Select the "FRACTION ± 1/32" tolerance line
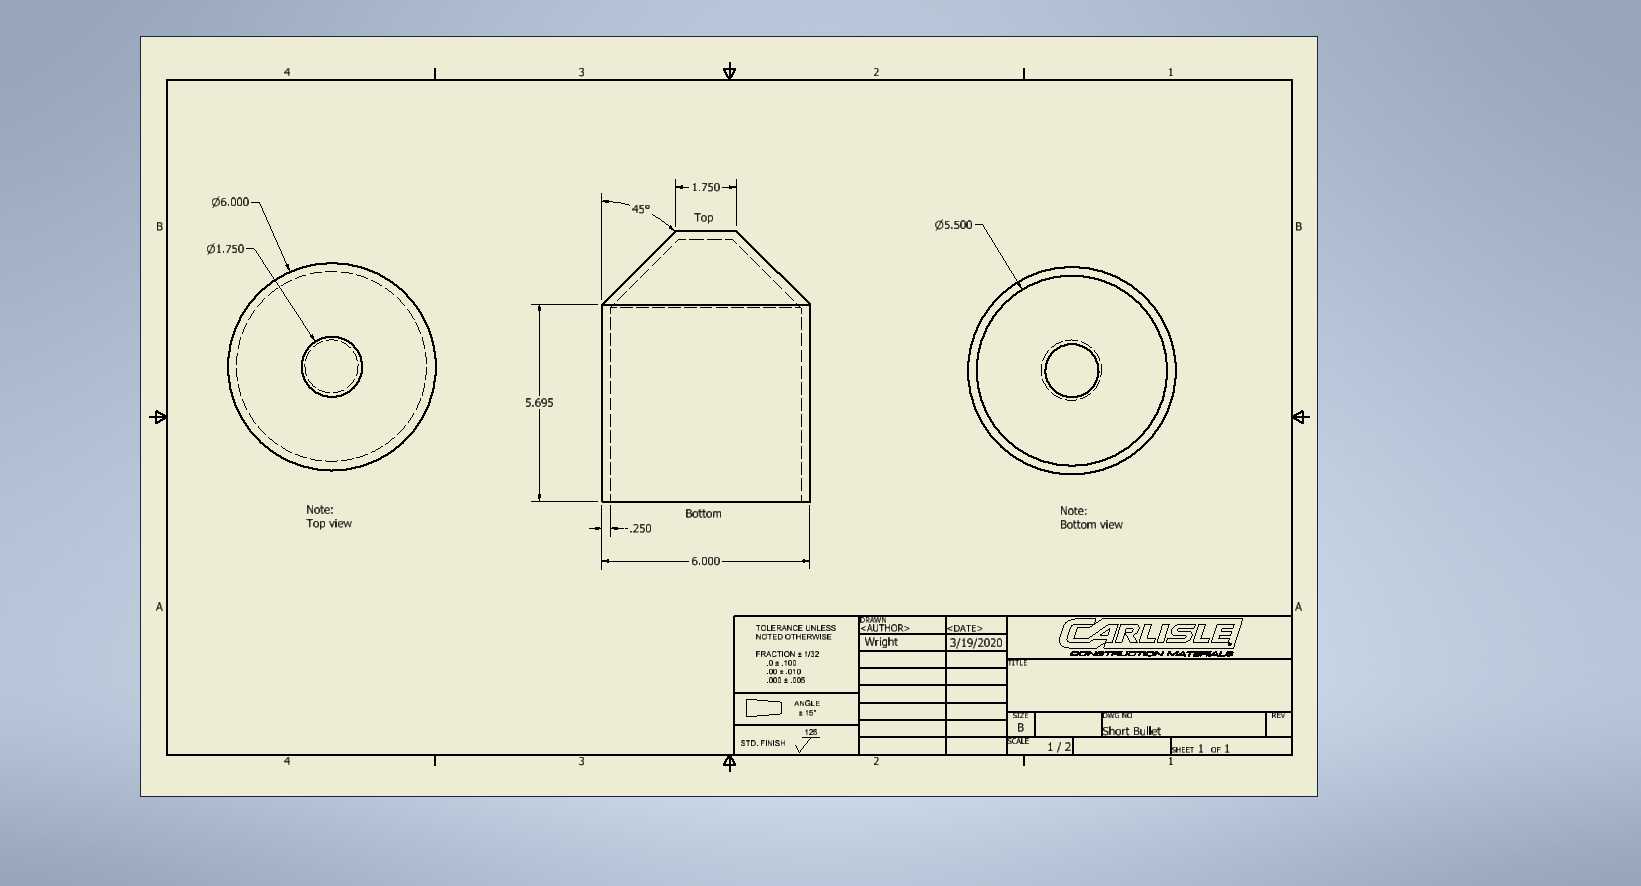This screenshot has width=1641, height=886. [x=787, y=654]
